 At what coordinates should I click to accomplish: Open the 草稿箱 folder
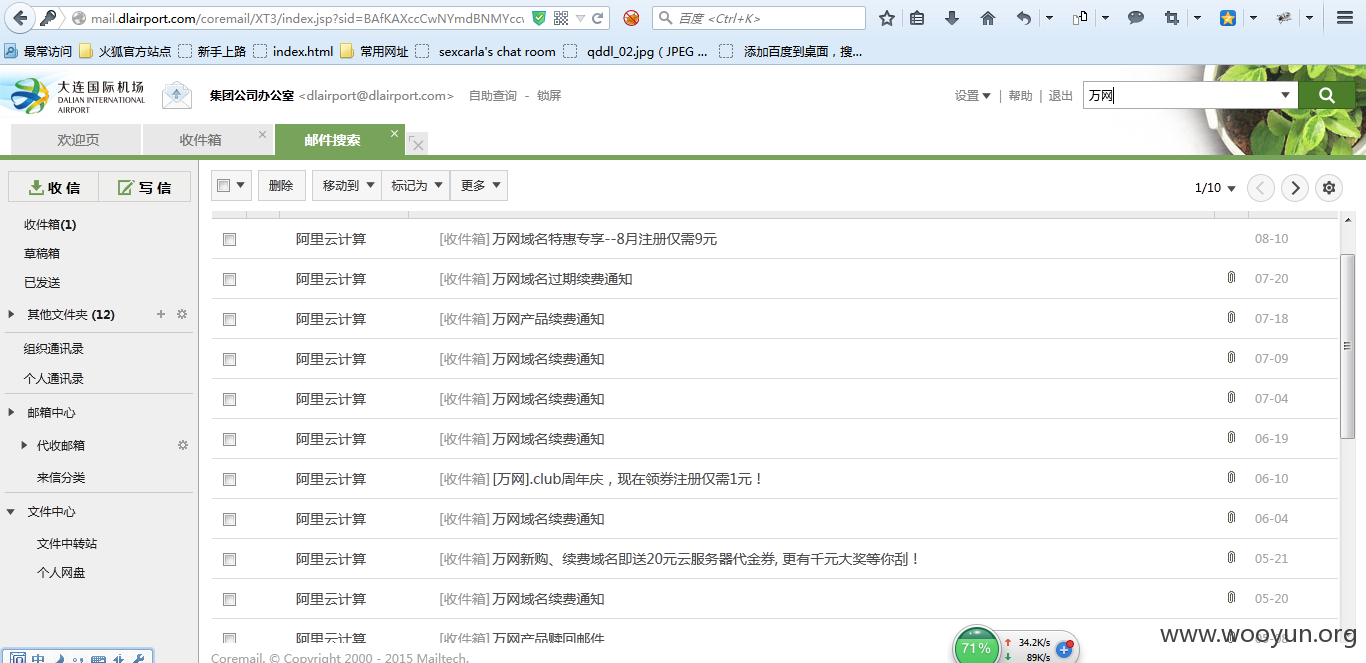coord(42,253)
